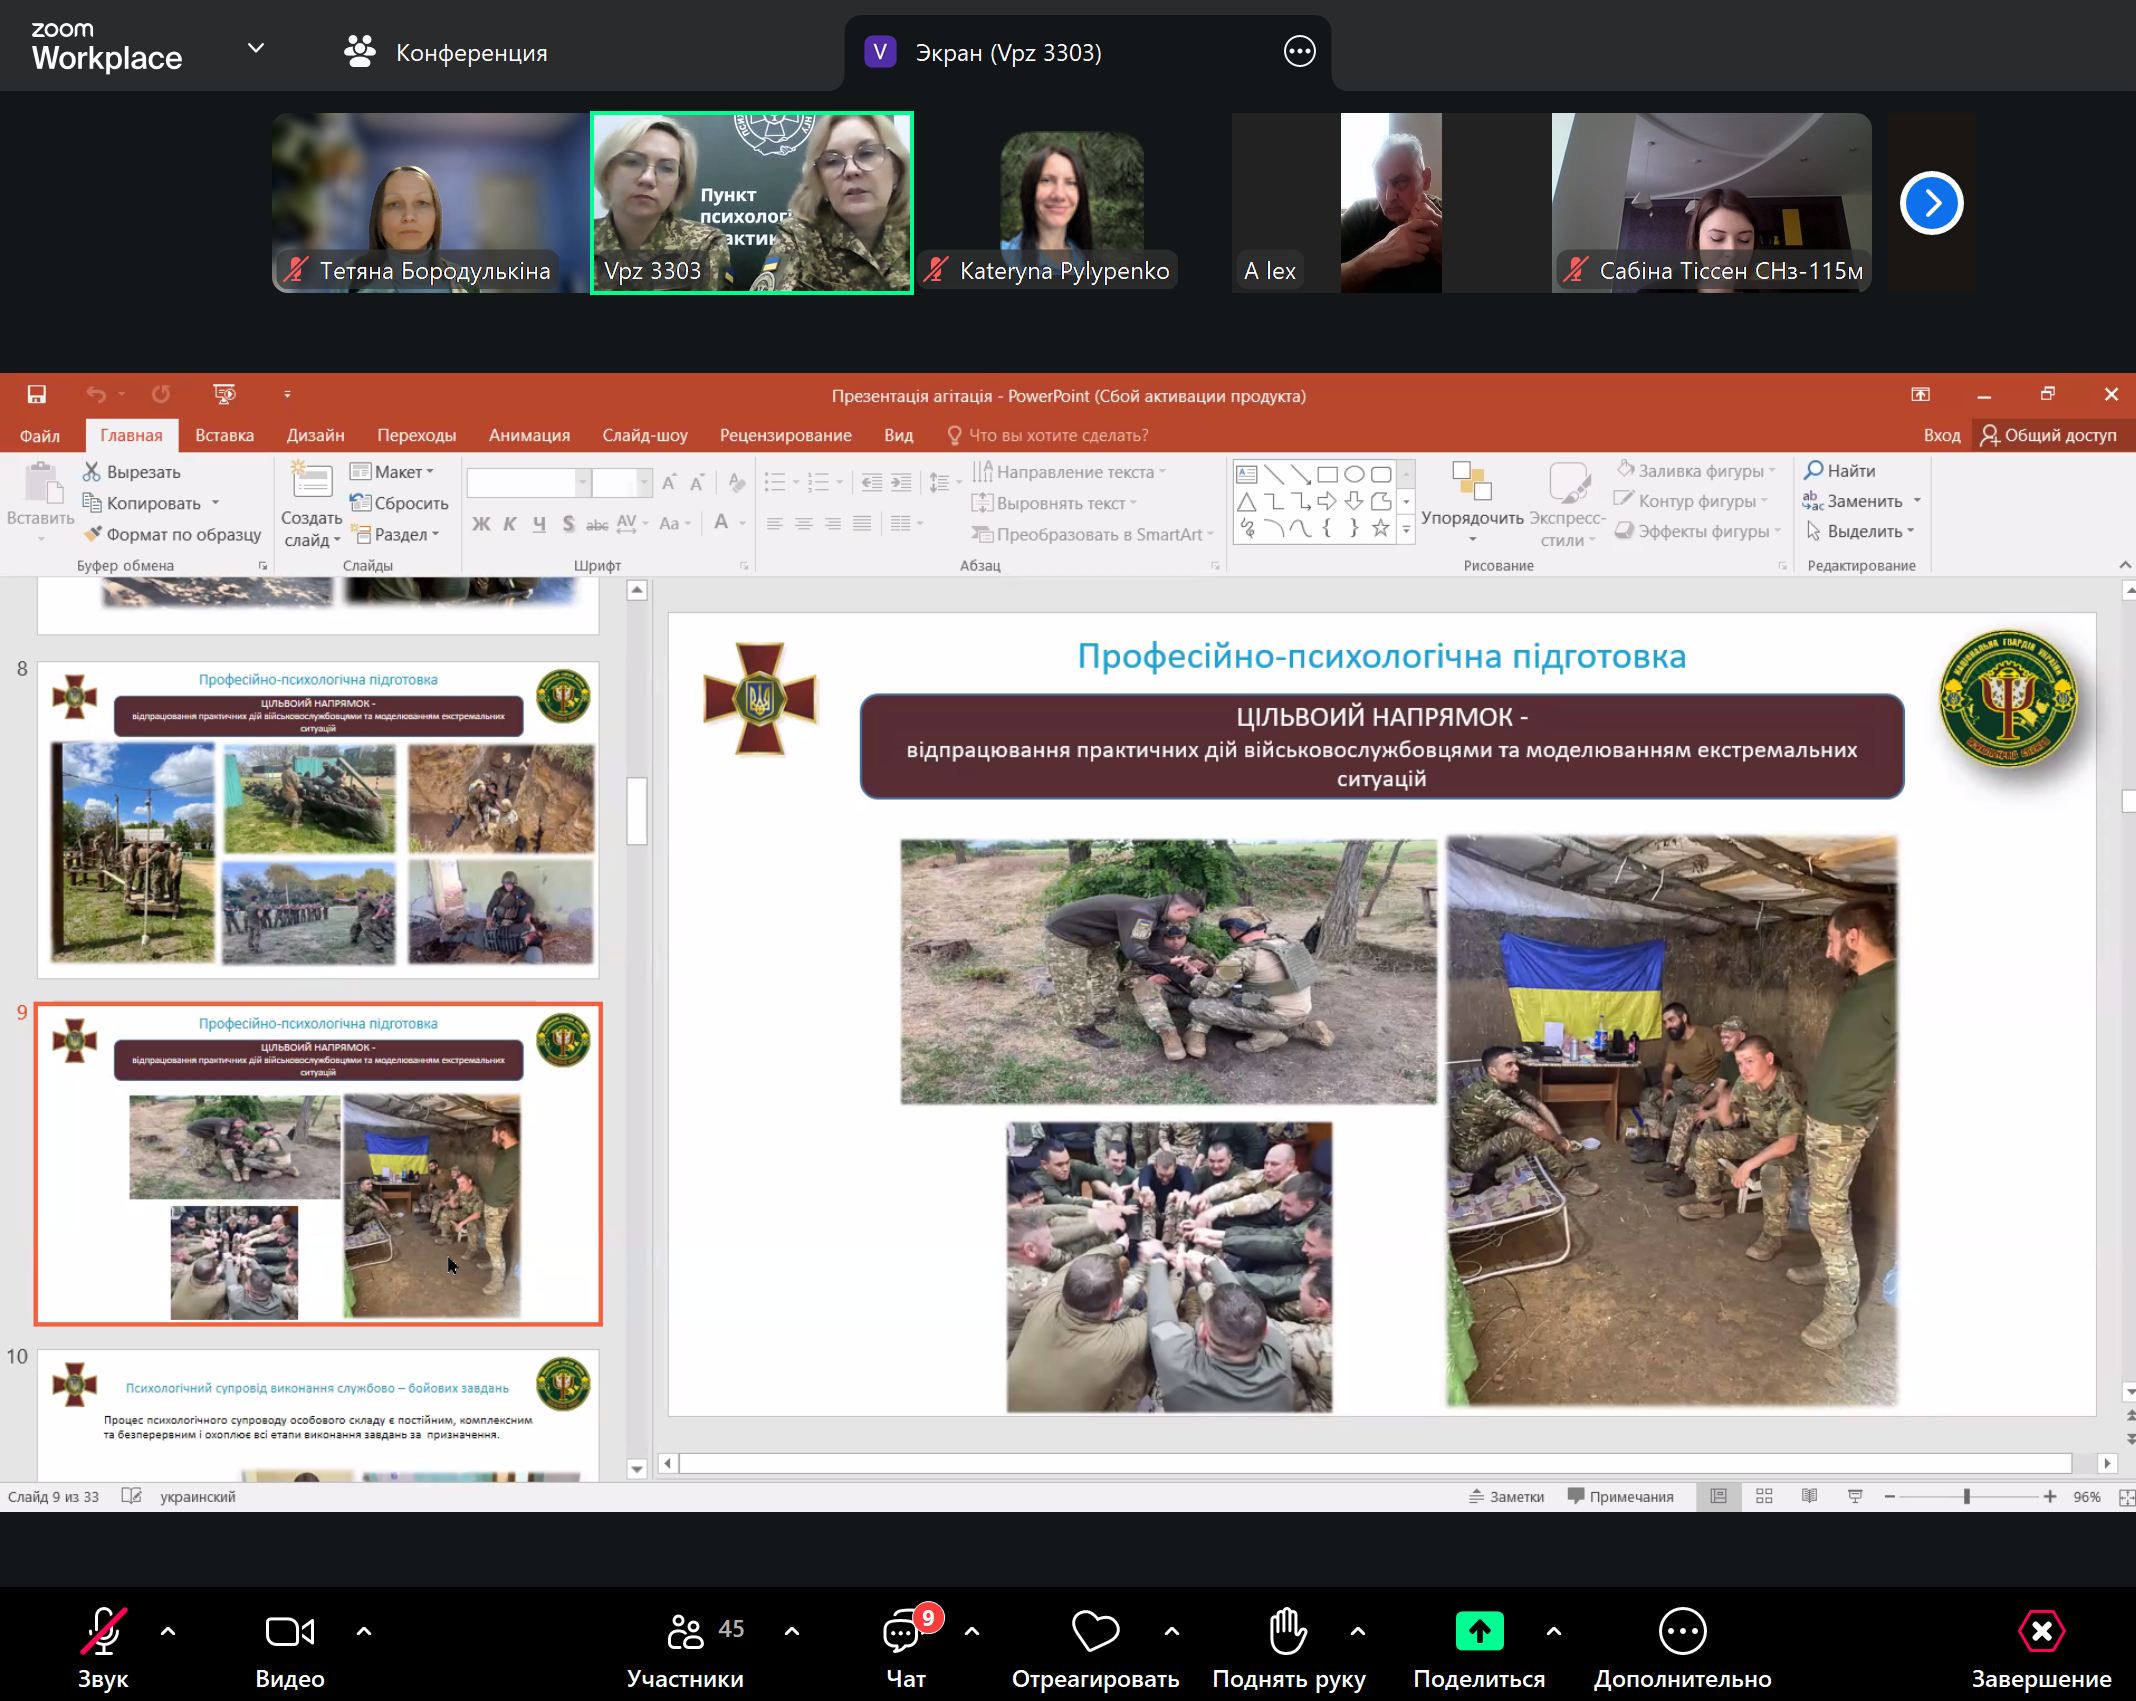This screenshot has height=1701, width=2136.
Task: Toggle the Заметки notes pane
Action: pyautogui.click(x=1507, y=1496)
